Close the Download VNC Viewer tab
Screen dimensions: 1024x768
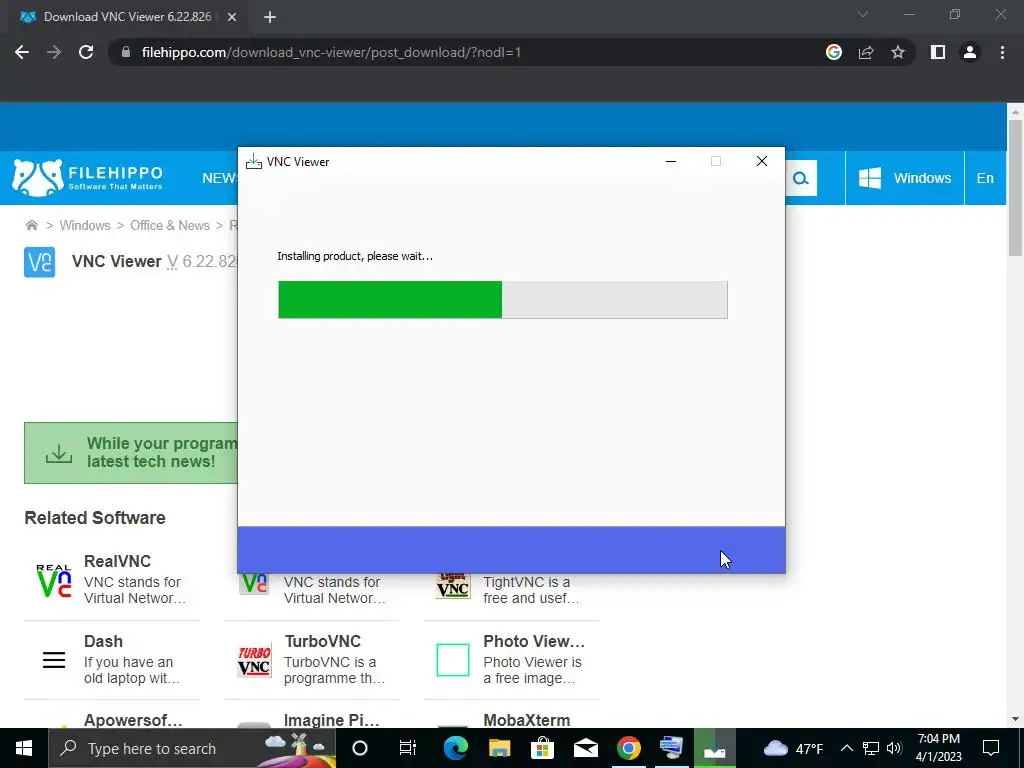pos(232,17)
